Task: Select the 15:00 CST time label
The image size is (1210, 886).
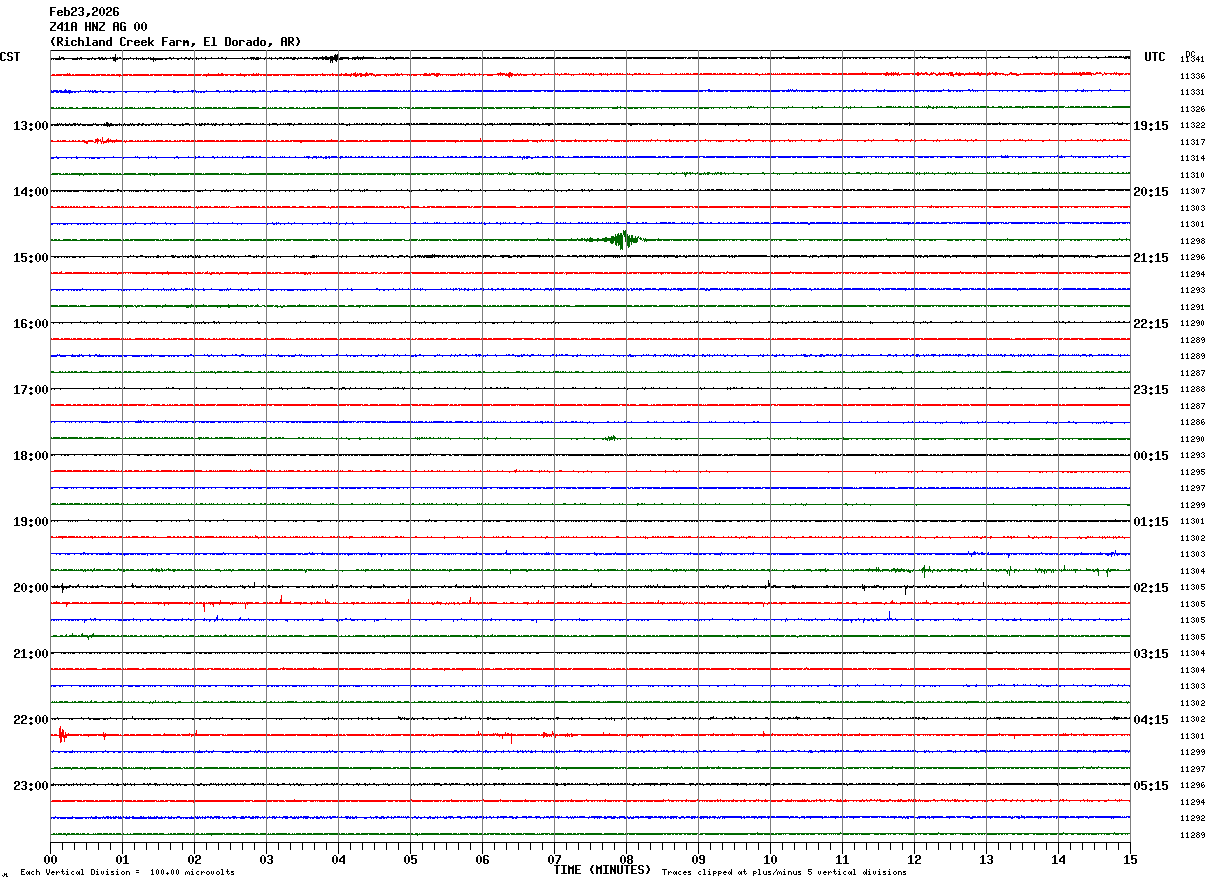Action: point(30,258)
